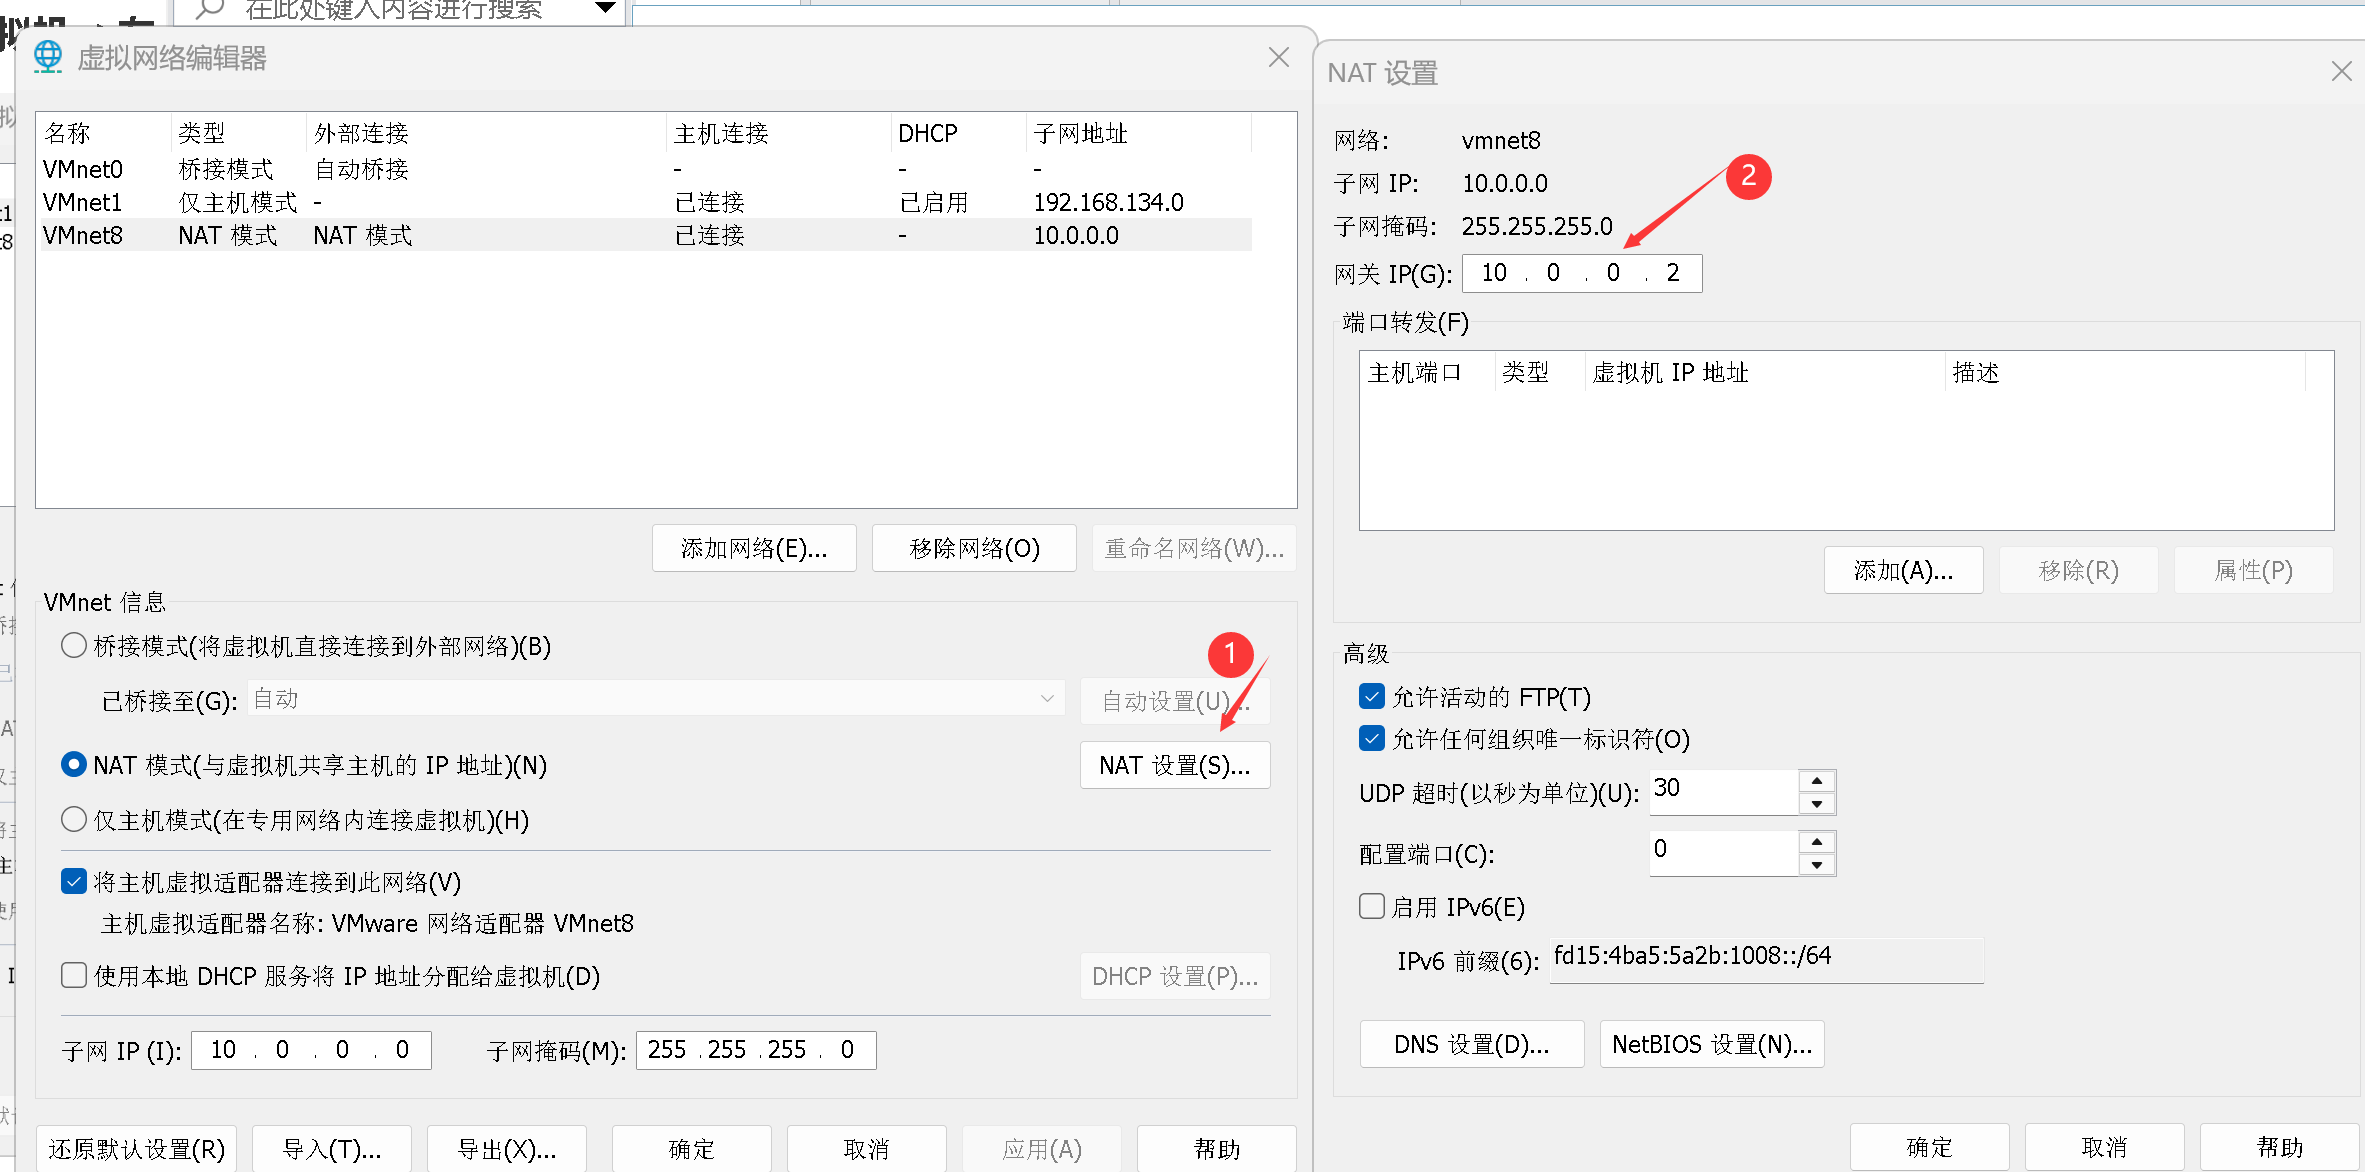This screenshot has height=1172, width=2365.
Task: Open the search box dropdown arrow
Action: click(x=605, y=8)
